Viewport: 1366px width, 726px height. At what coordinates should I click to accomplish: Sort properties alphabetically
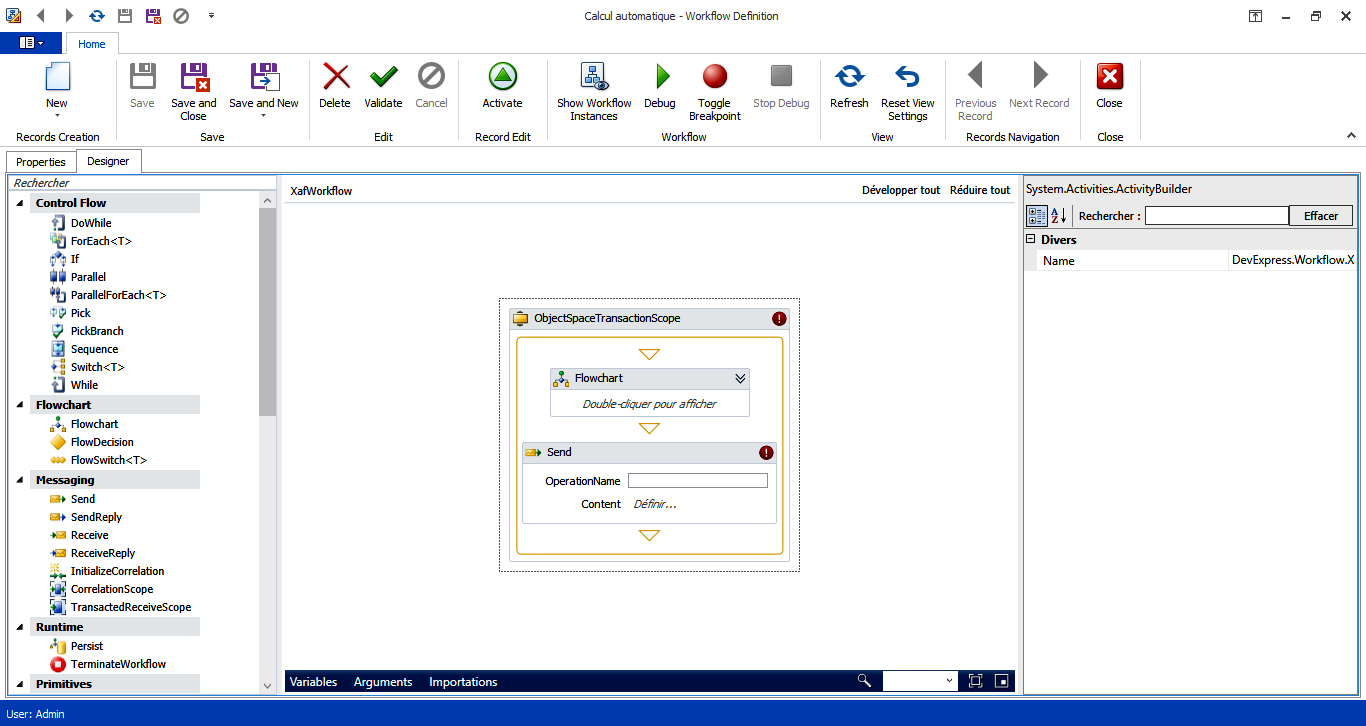click(1059, 215)
